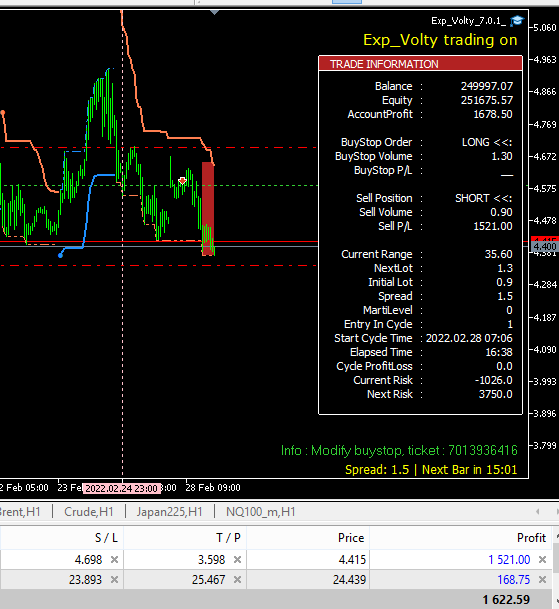
Task: Click the Elapsed Time value 16:38
Action: (499, 352)
